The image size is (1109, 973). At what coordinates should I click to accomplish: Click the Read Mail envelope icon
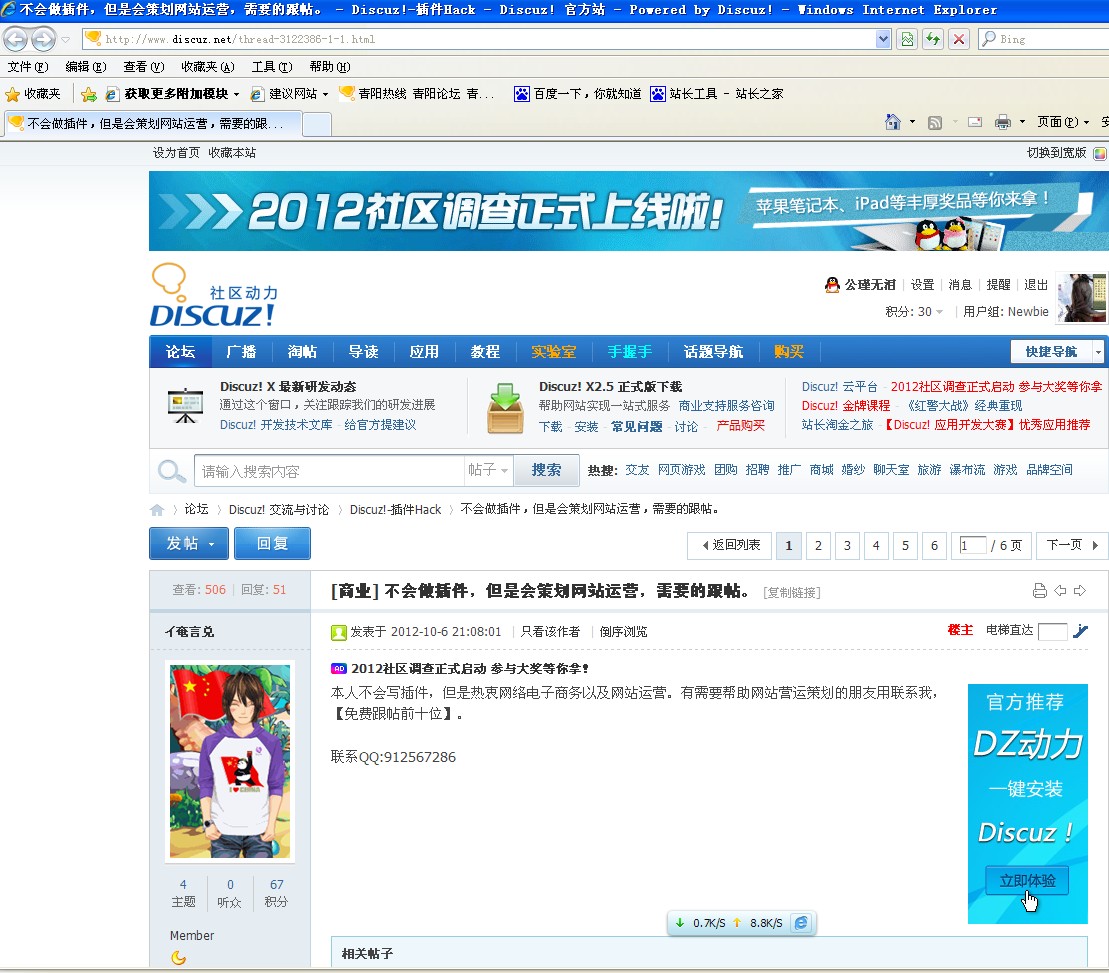click(x=975, y=122)
